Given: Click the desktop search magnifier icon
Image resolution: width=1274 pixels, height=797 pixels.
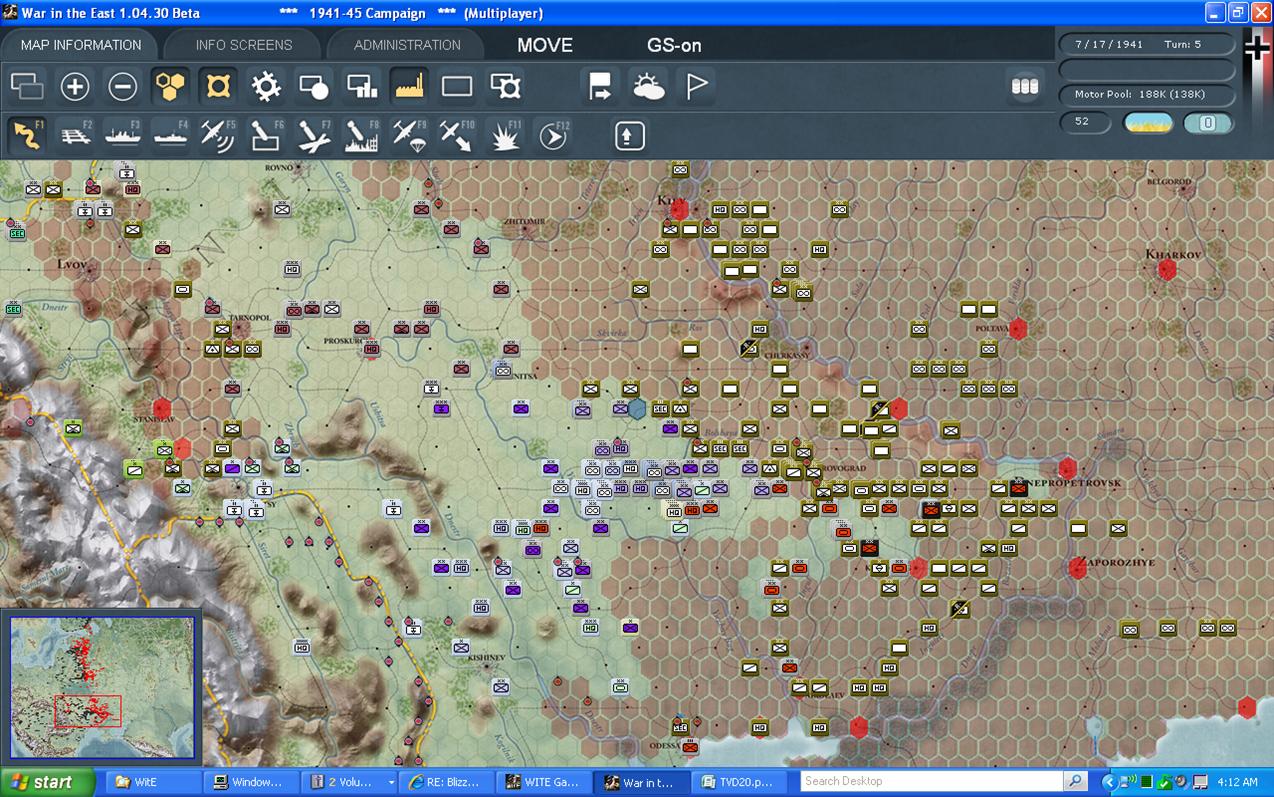Looking at the screenshot, I should [1075, 781].
